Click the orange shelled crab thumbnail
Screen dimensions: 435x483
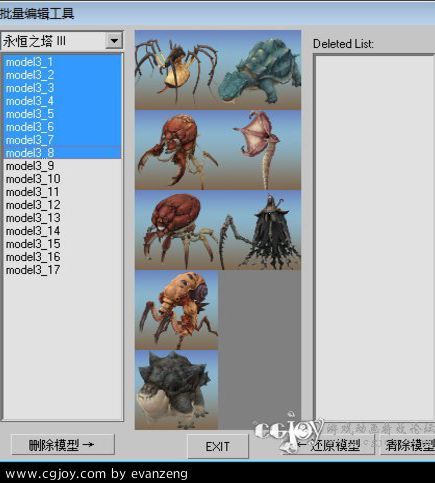tap(176, 310)
